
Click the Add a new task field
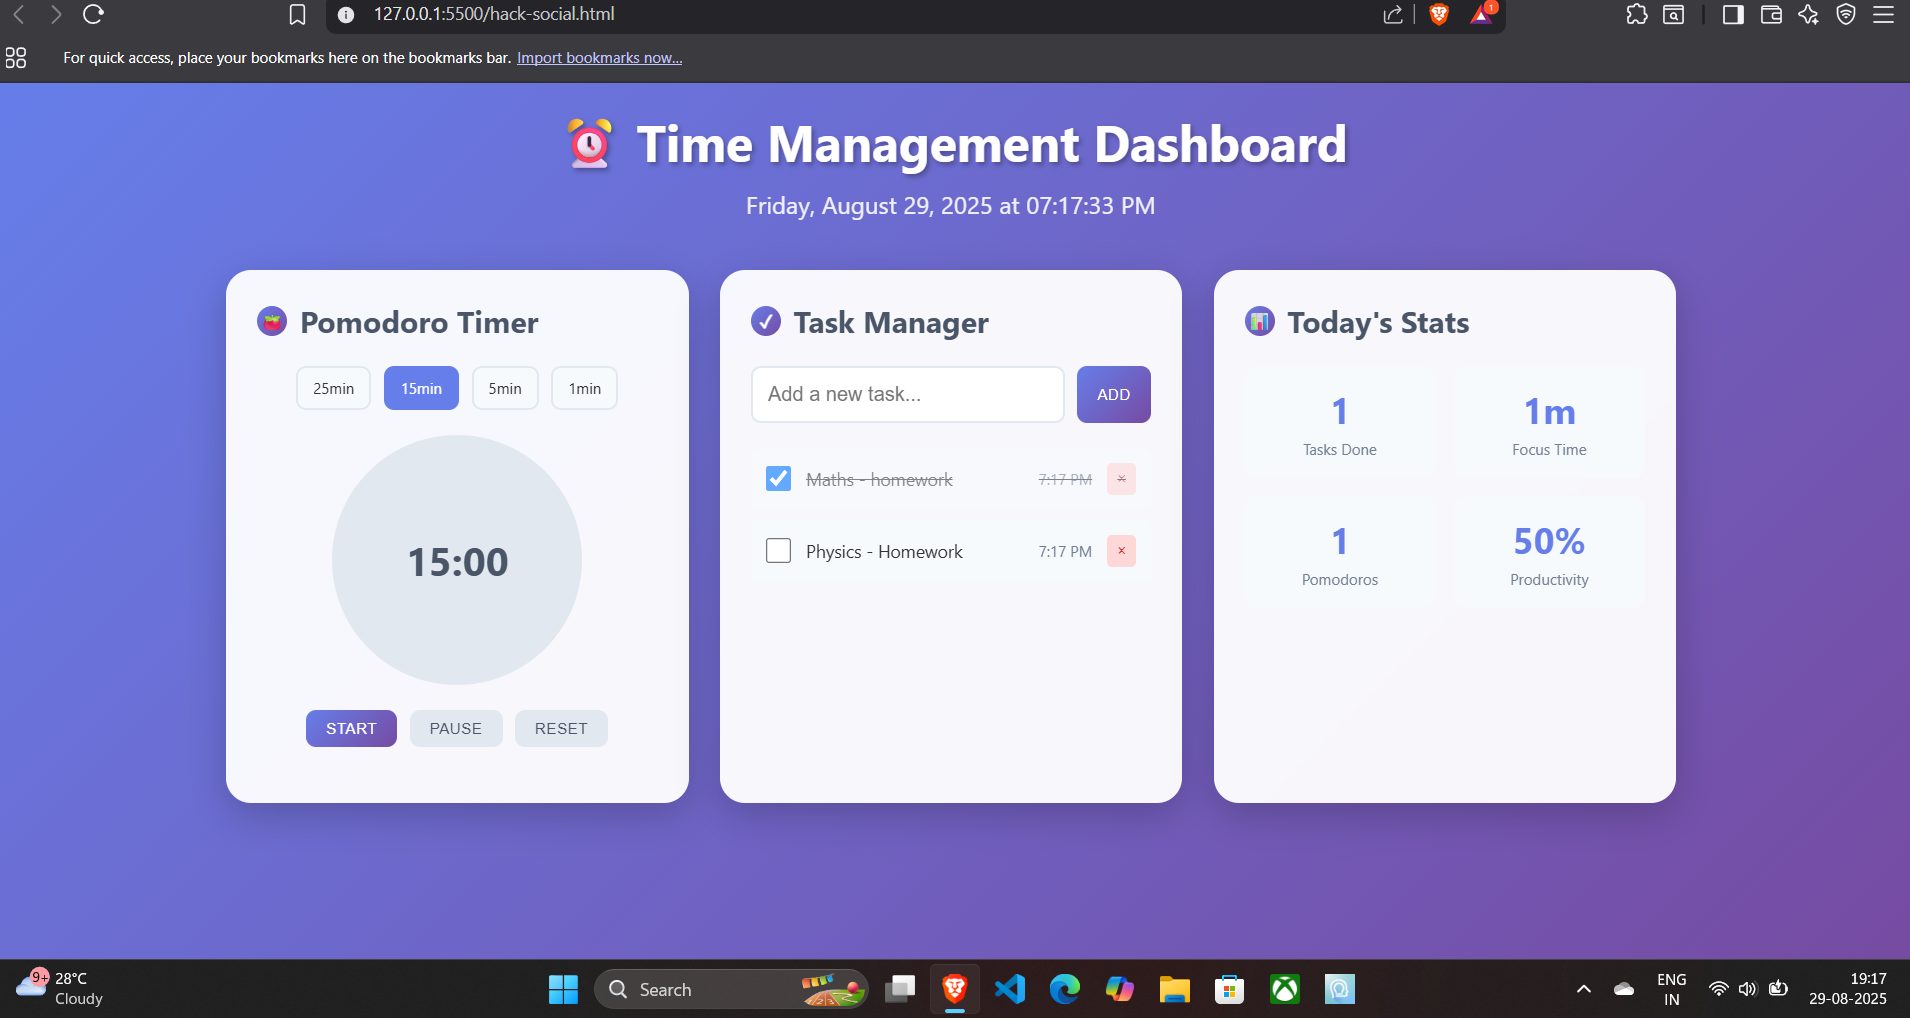pyautogui.click(x=907, y=394)
